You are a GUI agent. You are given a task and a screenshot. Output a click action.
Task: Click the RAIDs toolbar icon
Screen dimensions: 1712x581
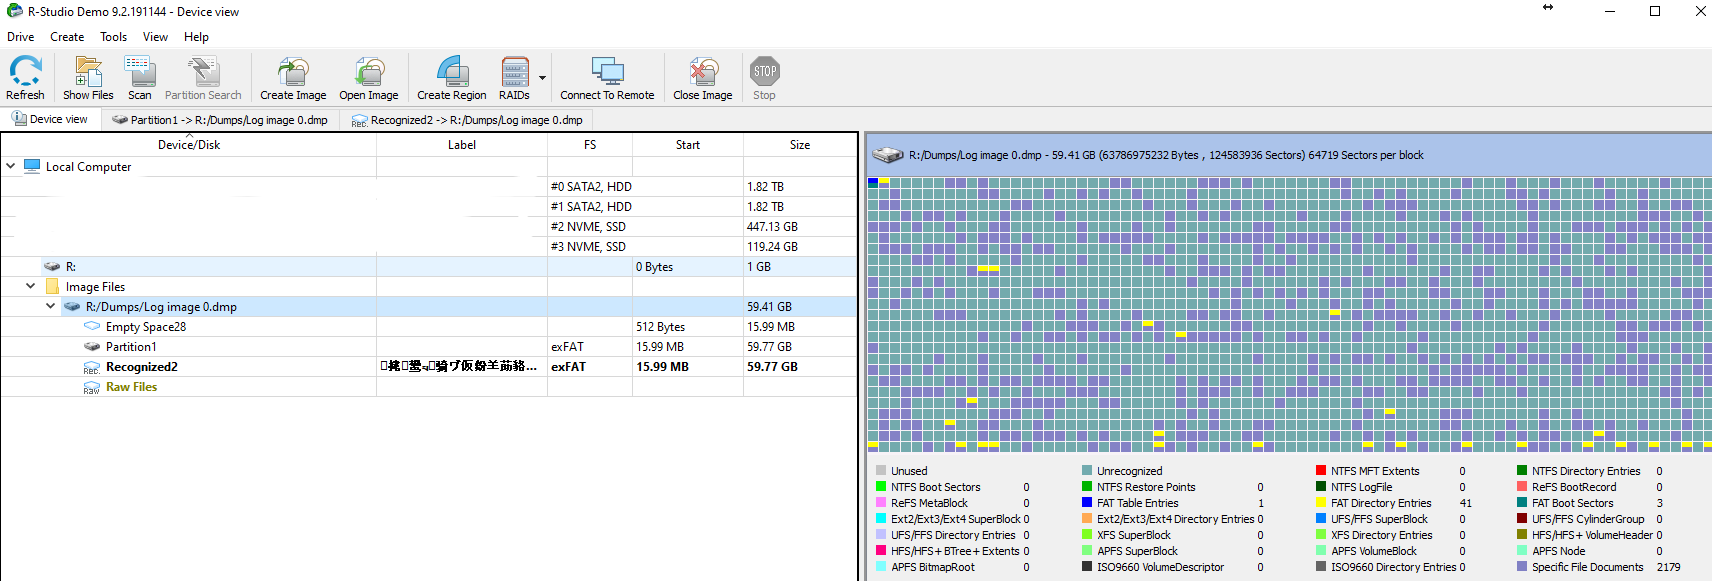[514, 77]
